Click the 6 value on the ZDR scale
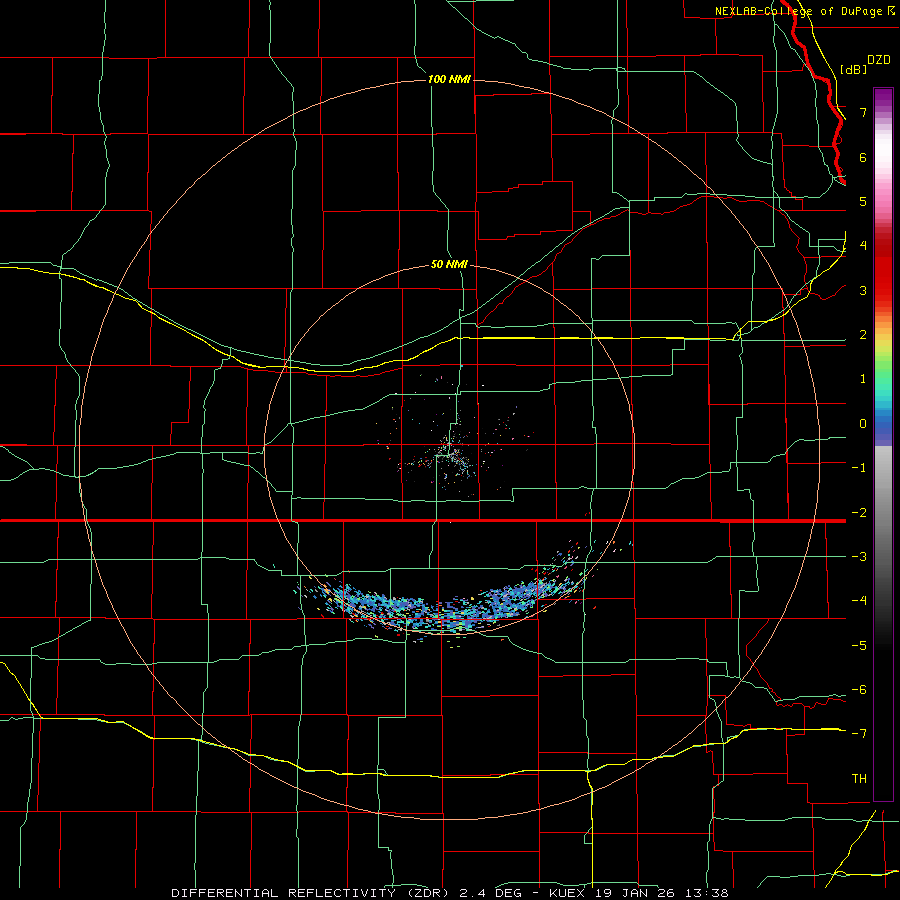Viewport: 900px width, 900px height. tap(863, 157)
